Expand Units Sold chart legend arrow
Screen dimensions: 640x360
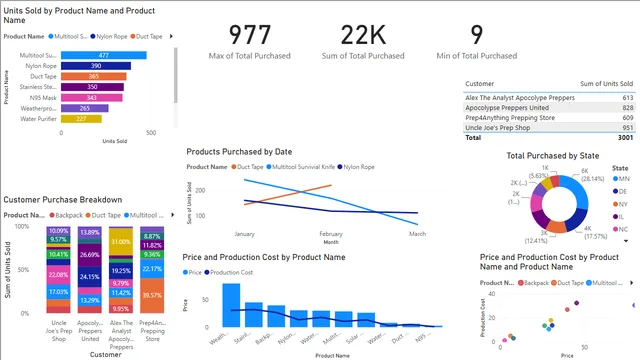coord(171,36)
